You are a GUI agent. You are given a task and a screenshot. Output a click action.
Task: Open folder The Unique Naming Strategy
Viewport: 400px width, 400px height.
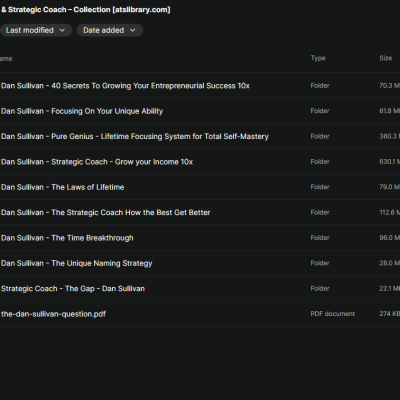pos(77,263)
